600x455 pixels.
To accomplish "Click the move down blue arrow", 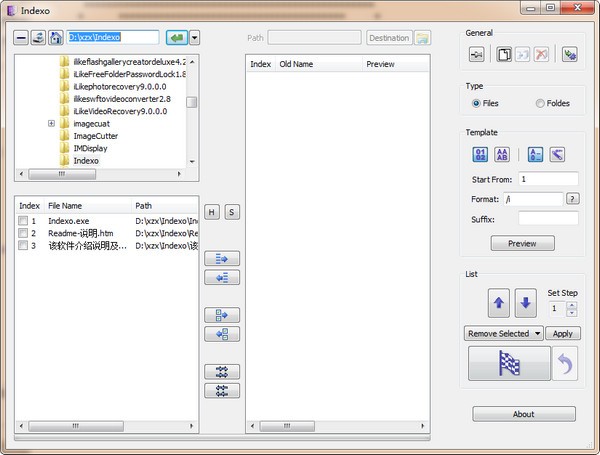I will point(526,302).
